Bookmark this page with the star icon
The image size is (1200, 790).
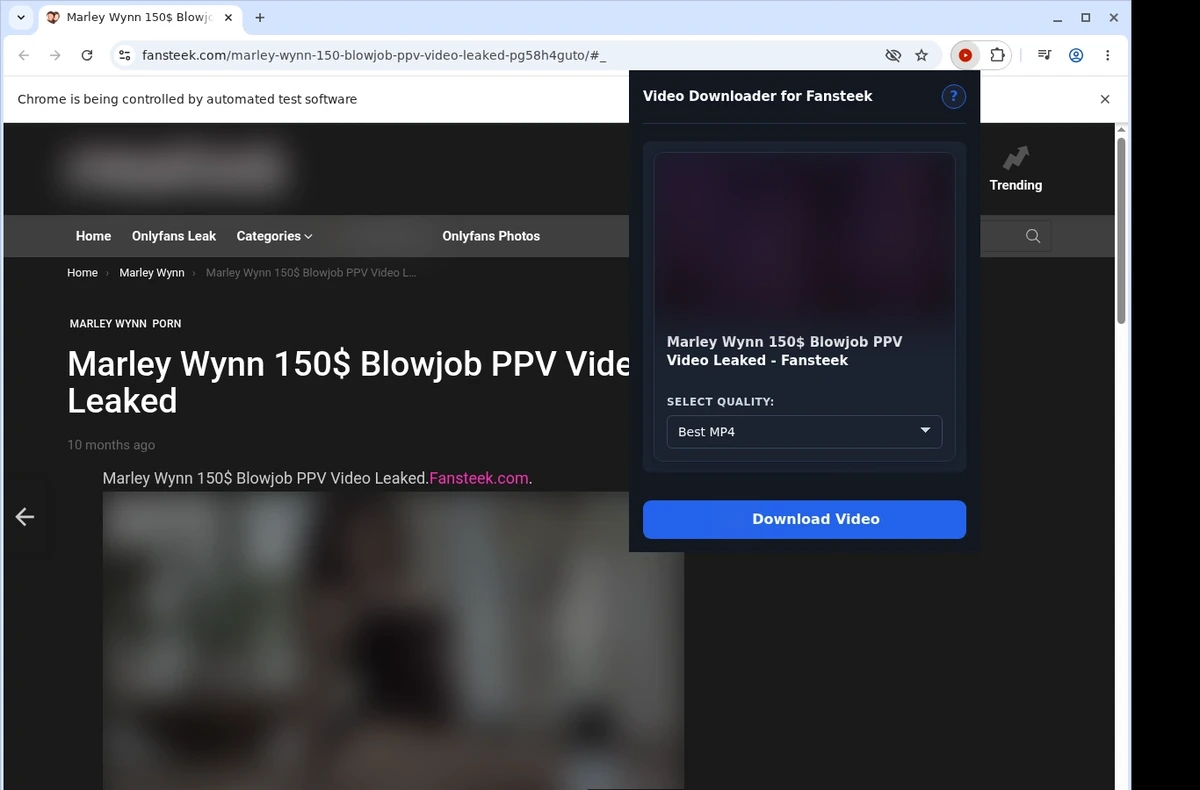[922, 56]
